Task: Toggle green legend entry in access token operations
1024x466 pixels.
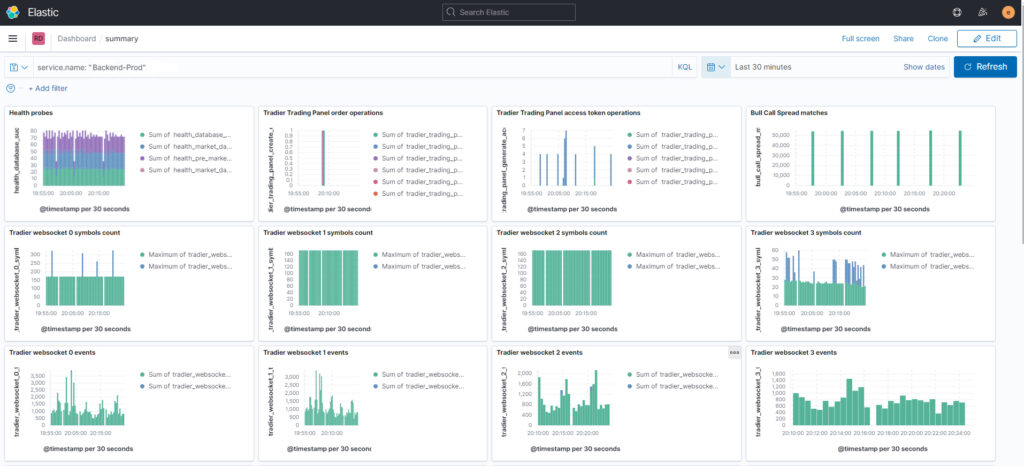Action: click(673, 134)
